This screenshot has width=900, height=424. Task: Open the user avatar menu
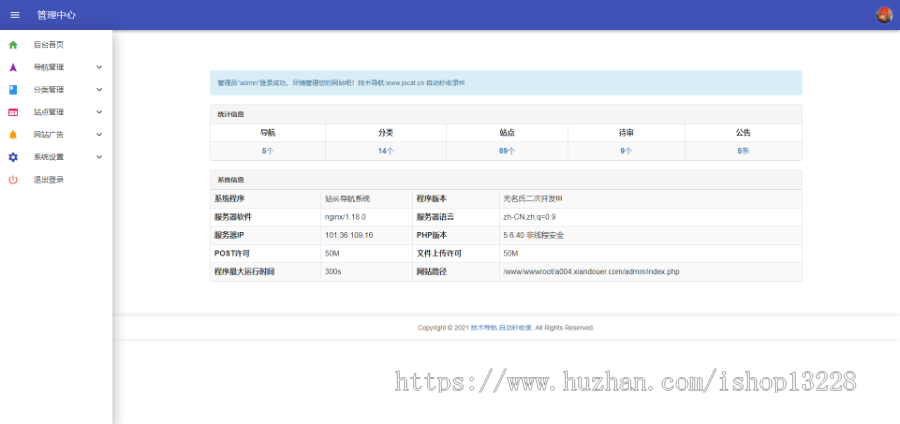pyautogui.click(x=884, y=15)
